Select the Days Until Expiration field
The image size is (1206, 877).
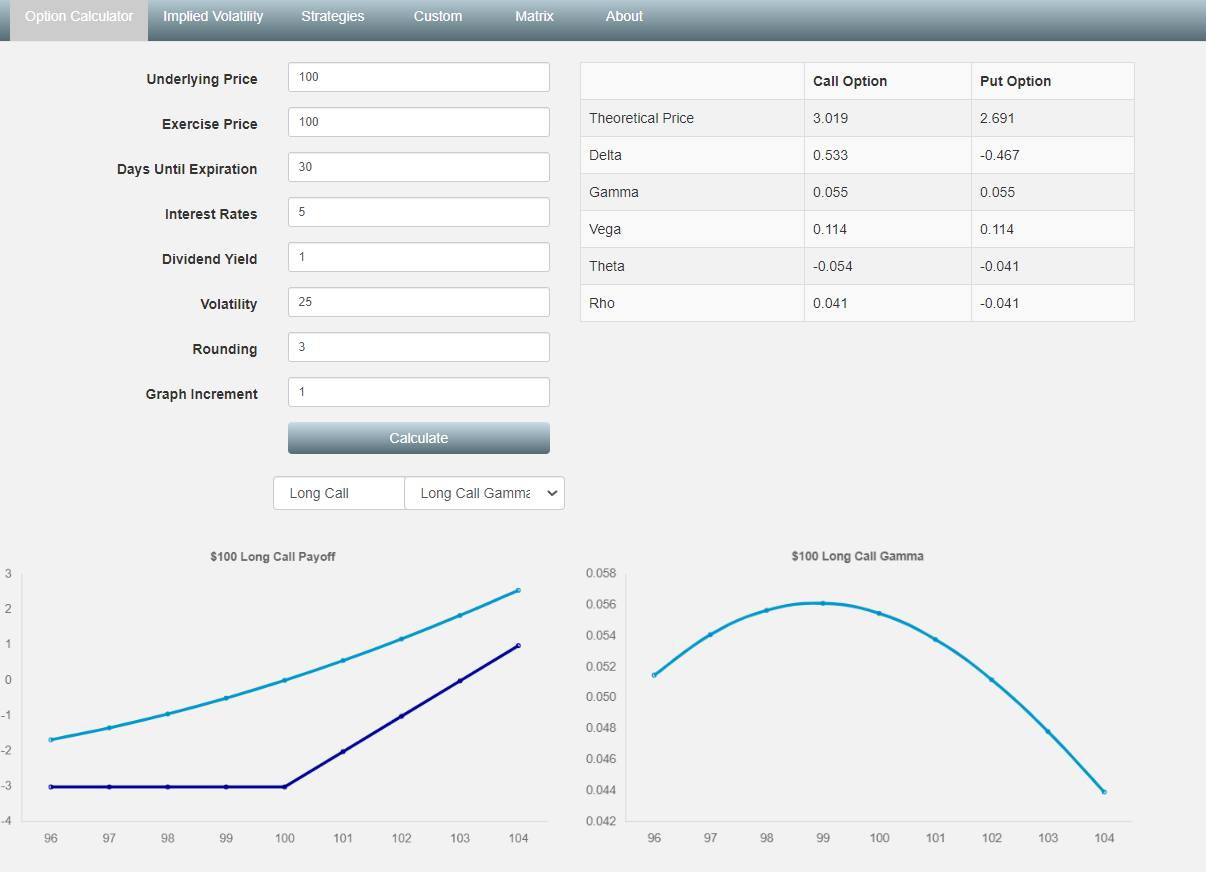418,167
